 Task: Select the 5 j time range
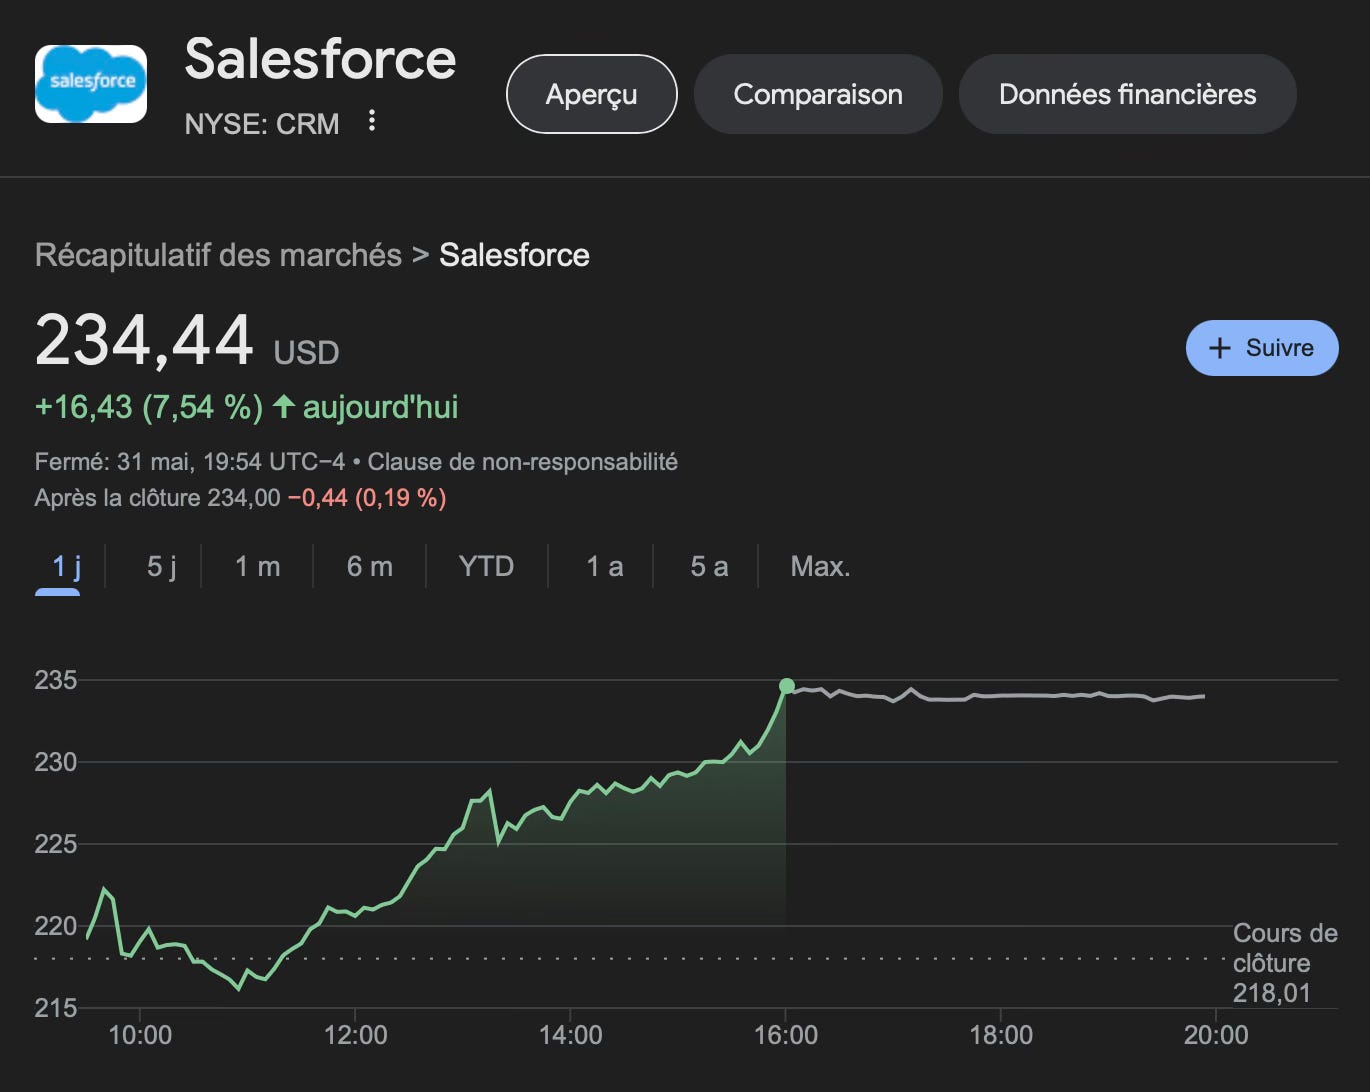(x=161, y=567)
